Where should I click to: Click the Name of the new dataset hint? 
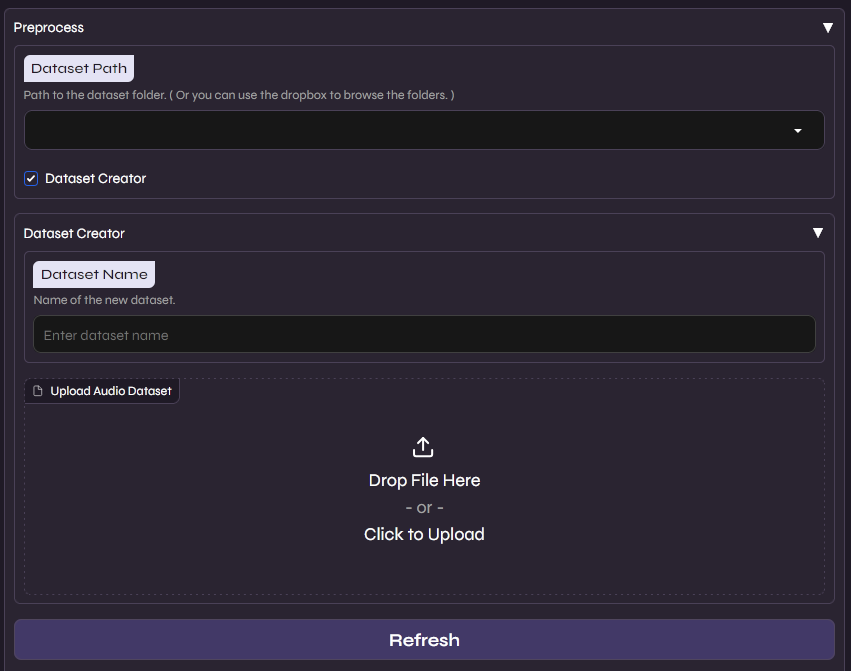coord(104,300)
